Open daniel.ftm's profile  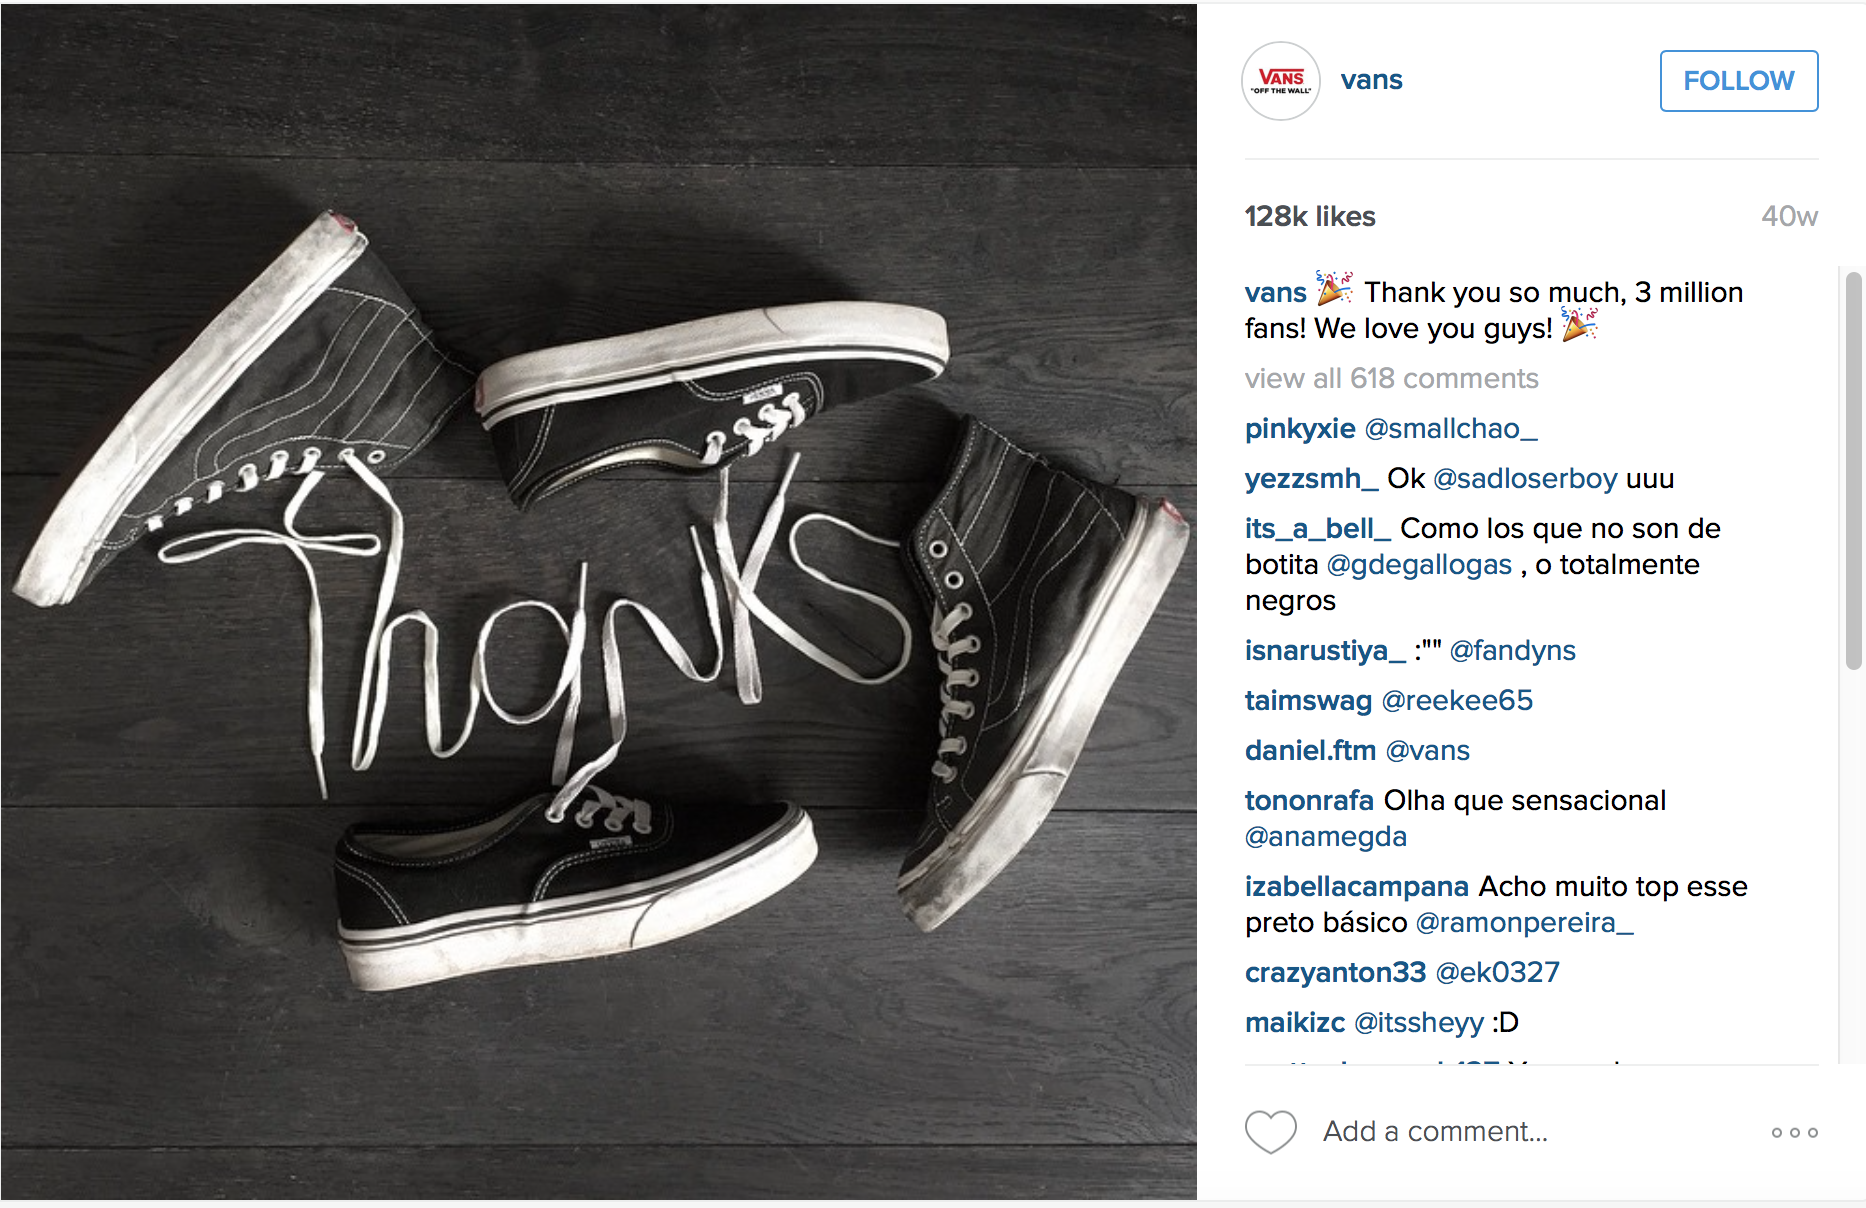(x=1310, y=751)
